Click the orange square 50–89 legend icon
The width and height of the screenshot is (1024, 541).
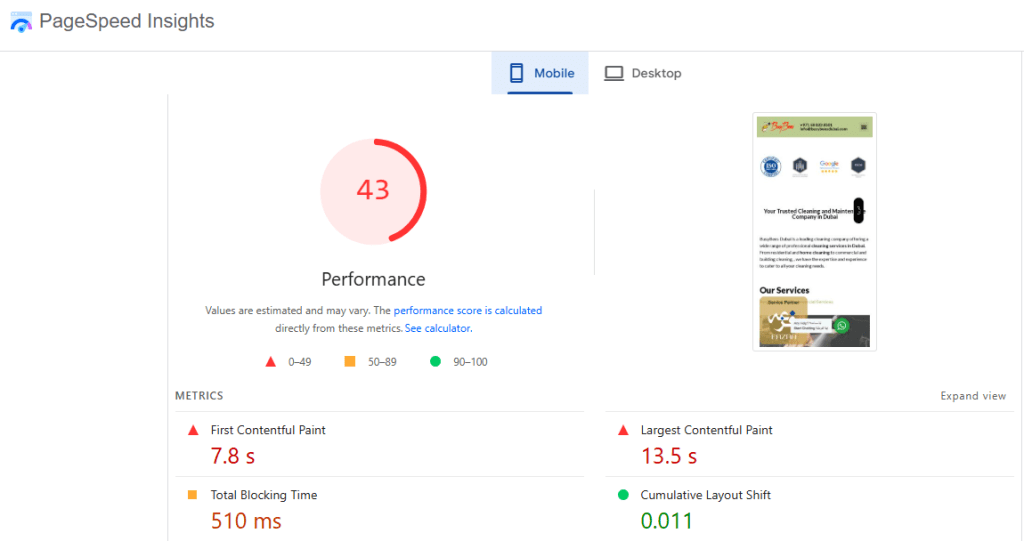[350, 361]
